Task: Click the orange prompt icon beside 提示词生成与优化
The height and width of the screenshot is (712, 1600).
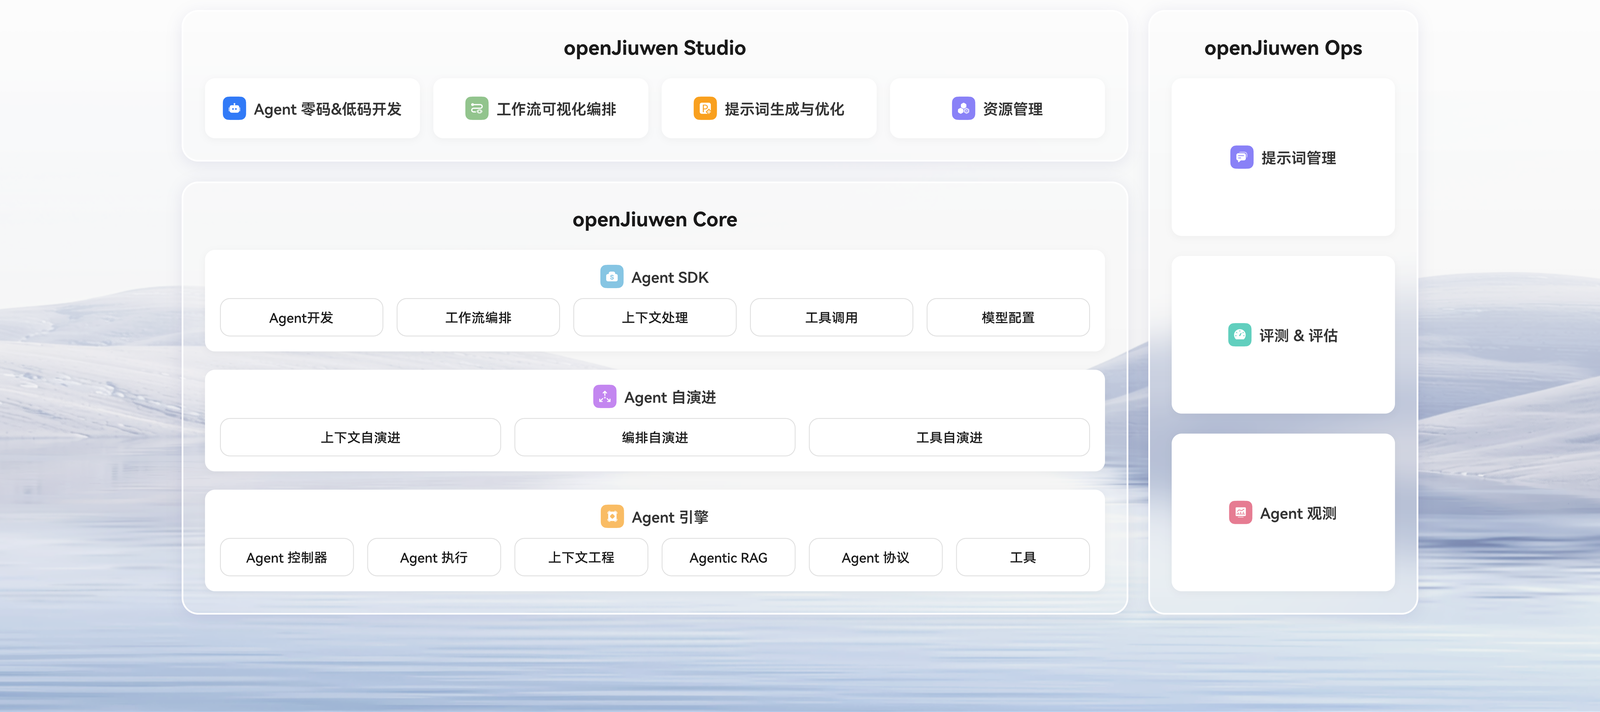Action: 705,108
